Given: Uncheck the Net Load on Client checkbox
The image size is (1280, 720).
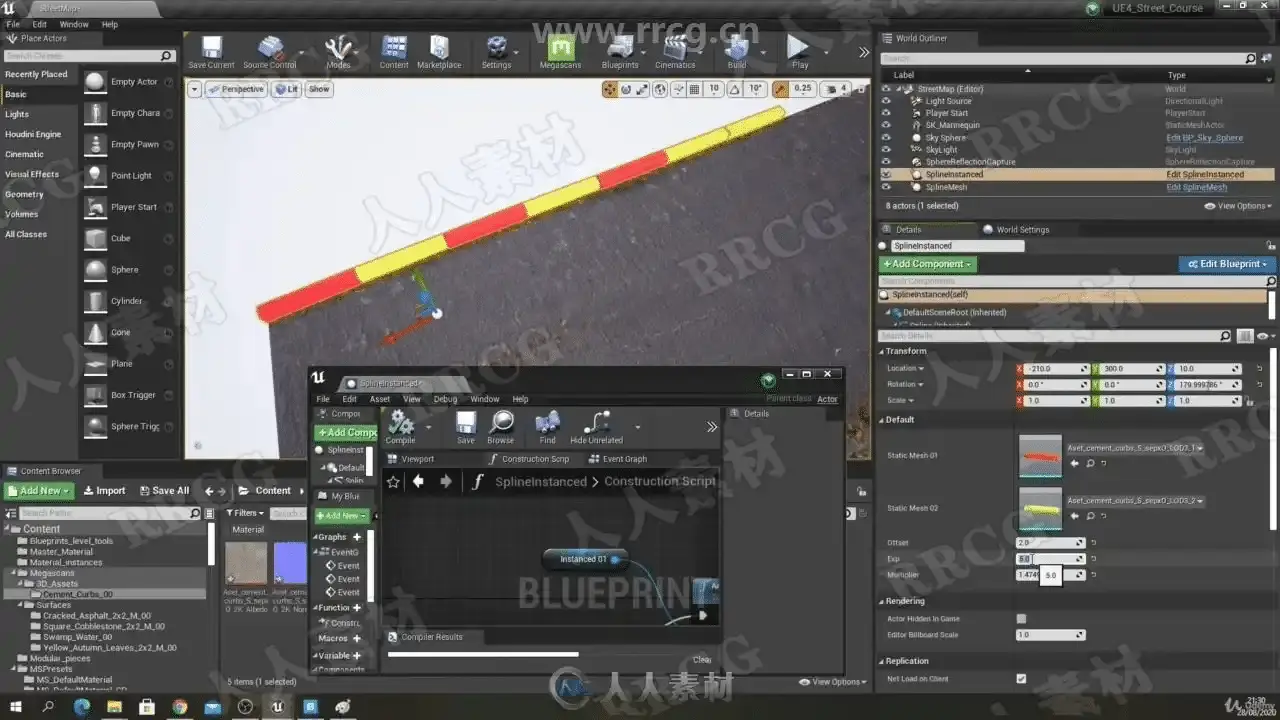Looking at the screenshot, I should pos(1021,679).
